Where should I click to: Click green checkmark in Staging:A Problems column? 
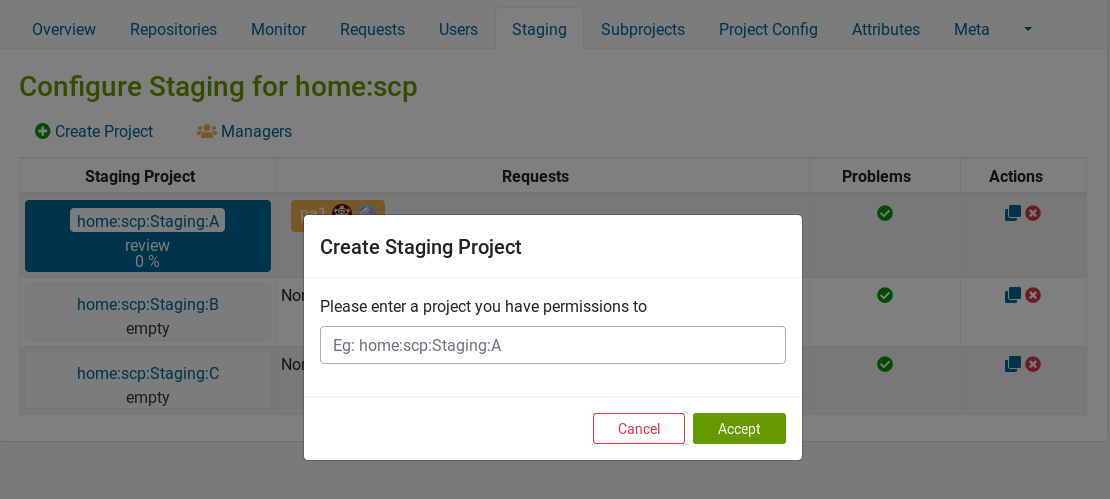tap(885, 213)
